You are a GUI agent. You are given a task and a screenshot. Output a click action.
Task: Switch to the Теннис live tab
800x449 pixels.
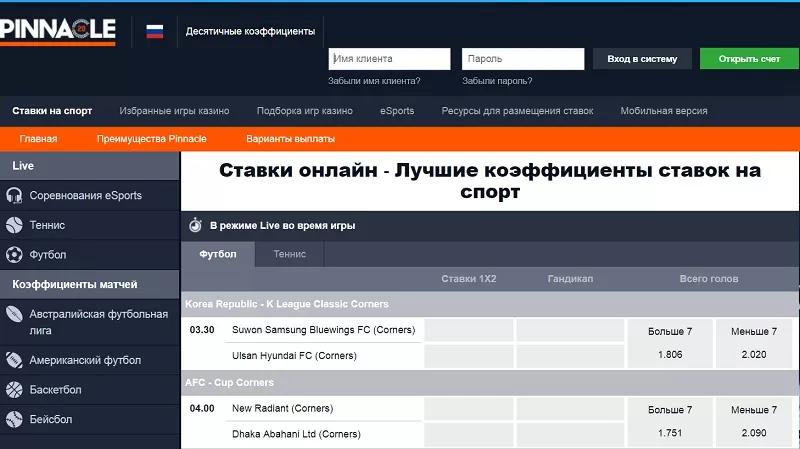(x=290, y=254)
